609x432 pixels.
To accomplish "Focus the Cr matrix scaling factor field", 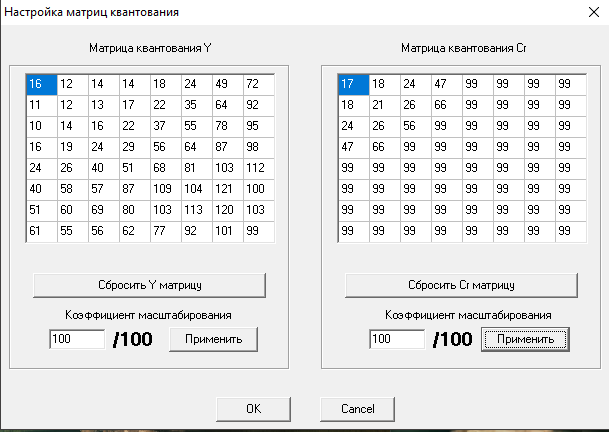I will click(x=397, y=339).
